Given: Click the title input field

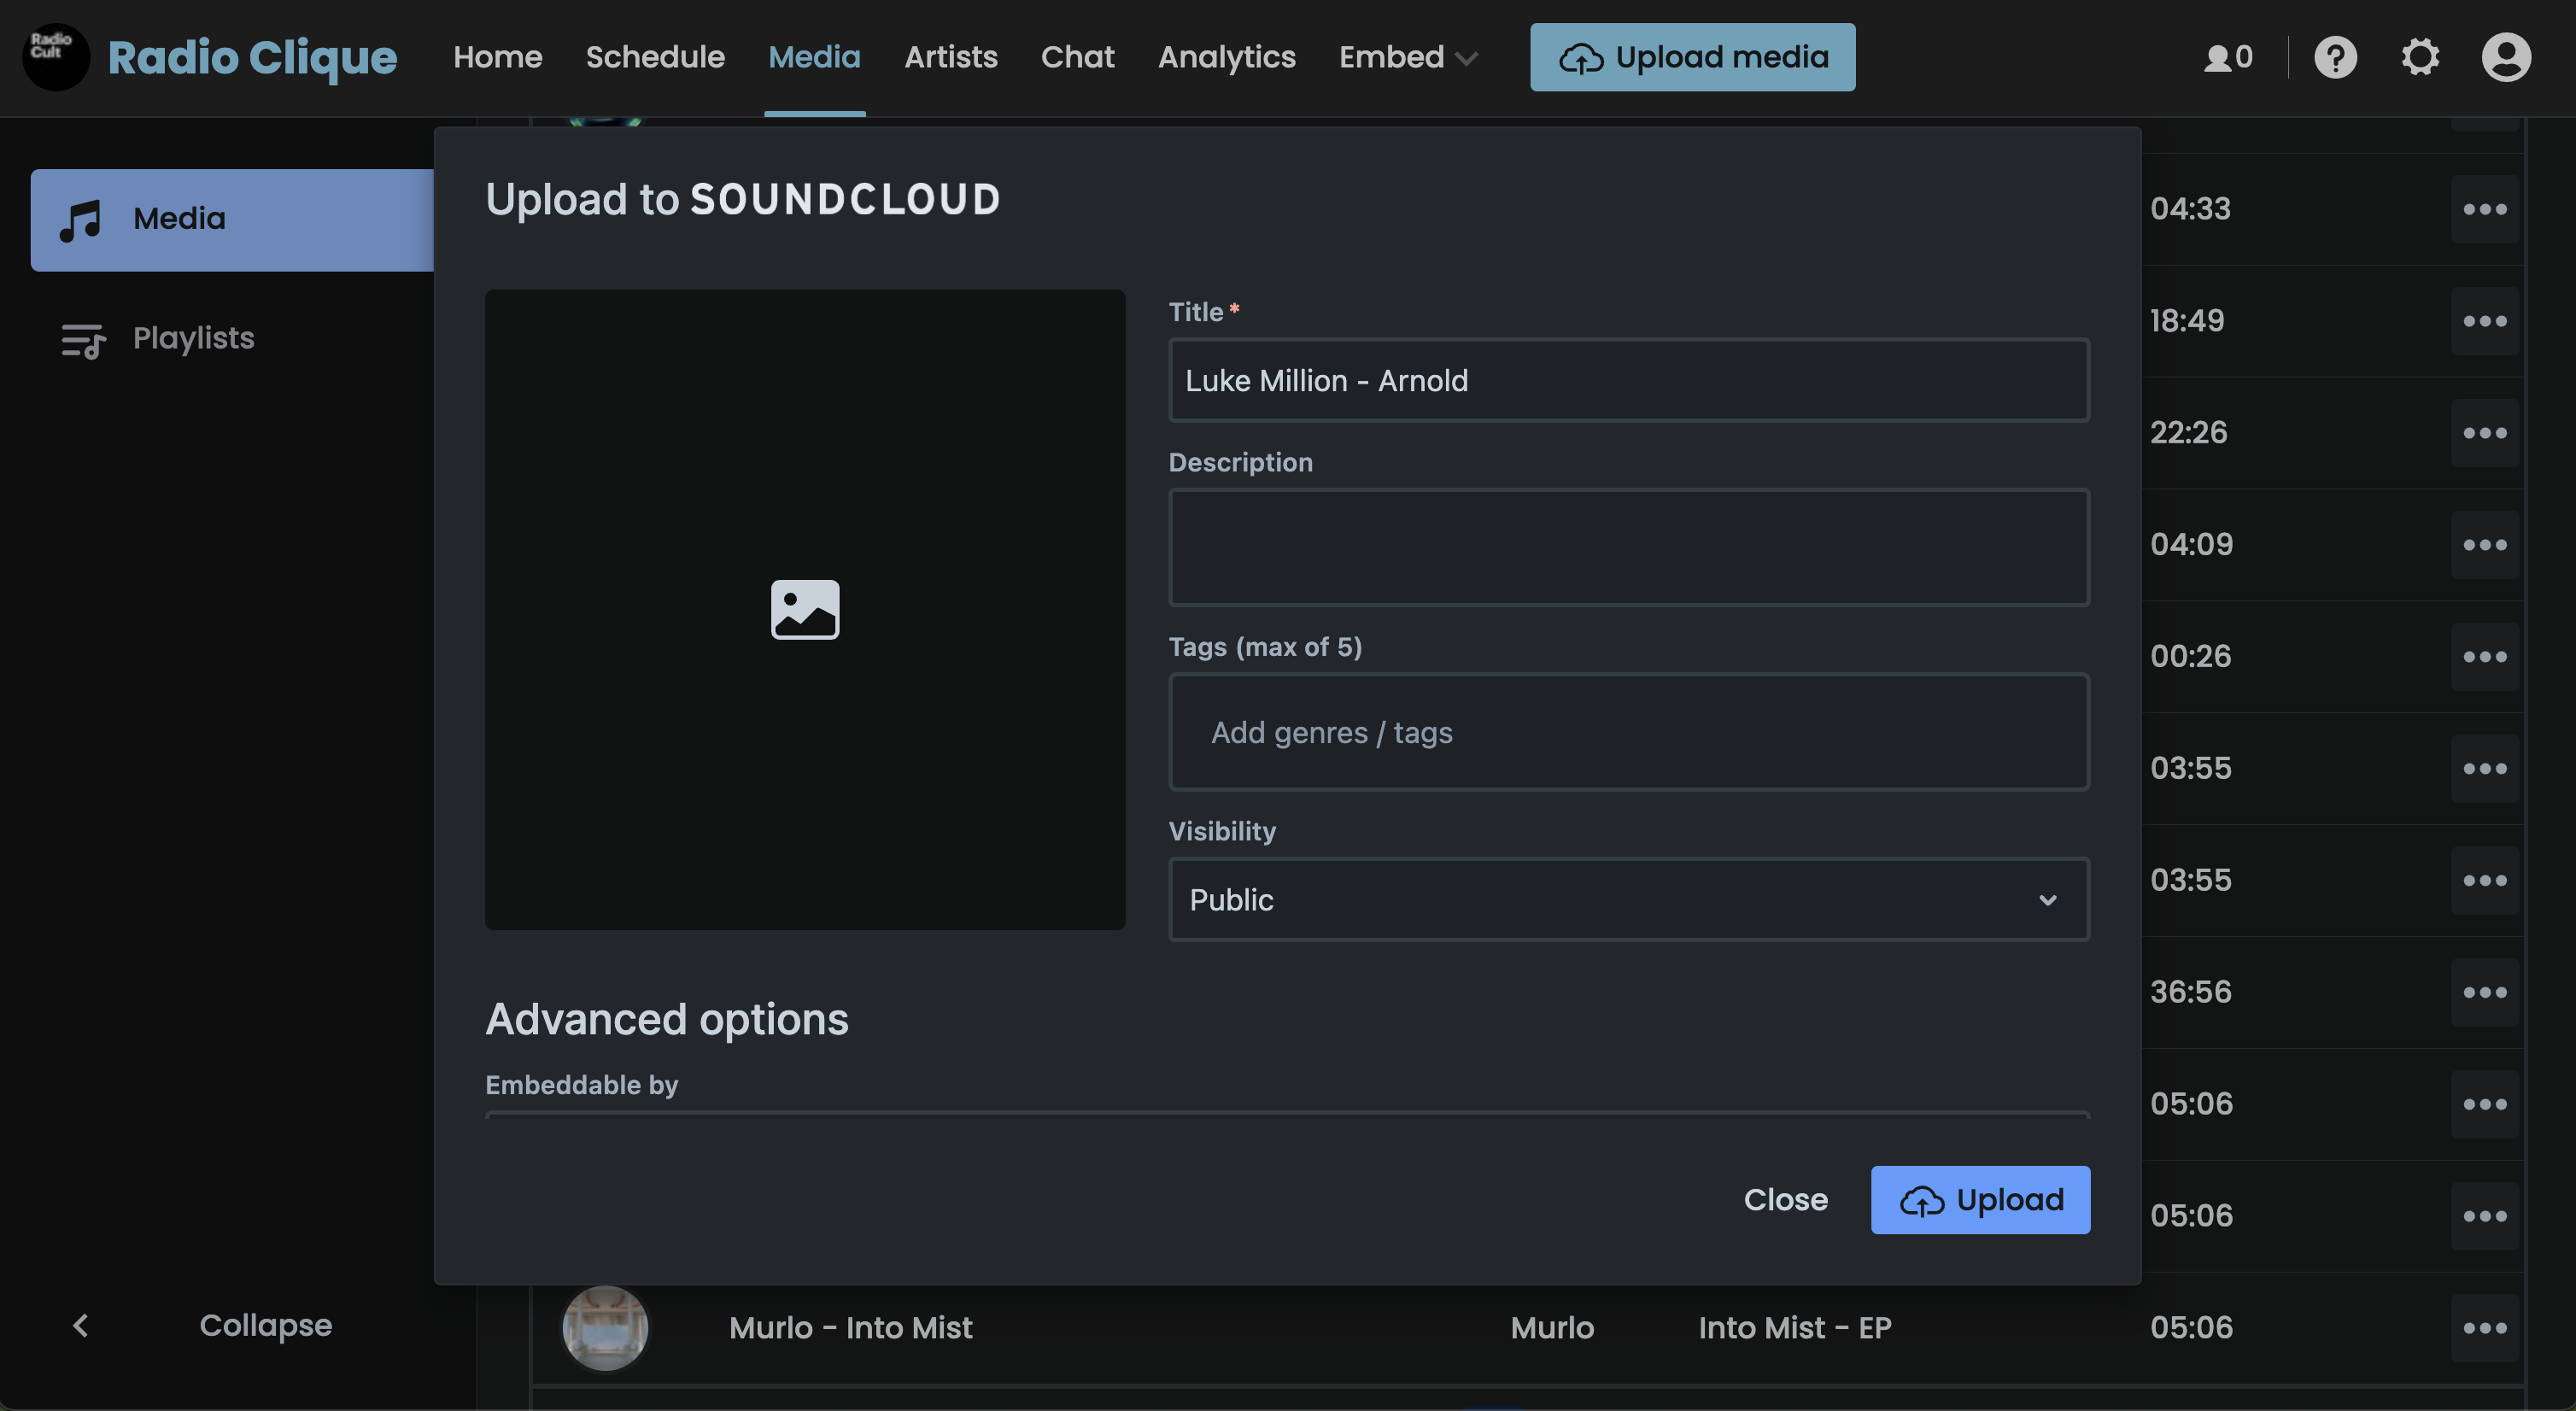Looking at the screenshot, I should [x=1630, y=381].
